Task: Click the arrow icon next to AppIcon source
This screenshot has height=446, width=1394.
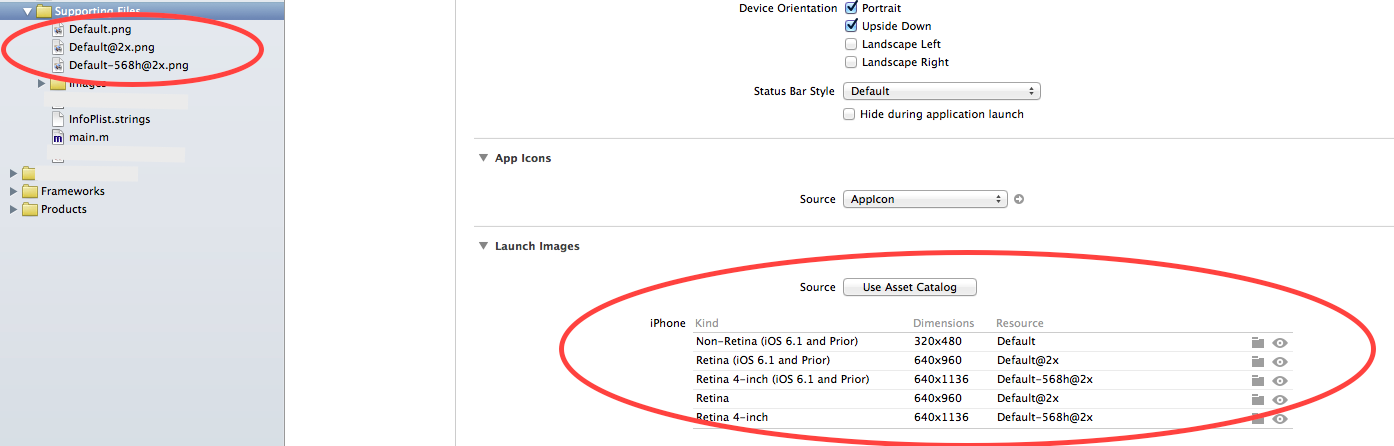Action: click(1019, 199)
